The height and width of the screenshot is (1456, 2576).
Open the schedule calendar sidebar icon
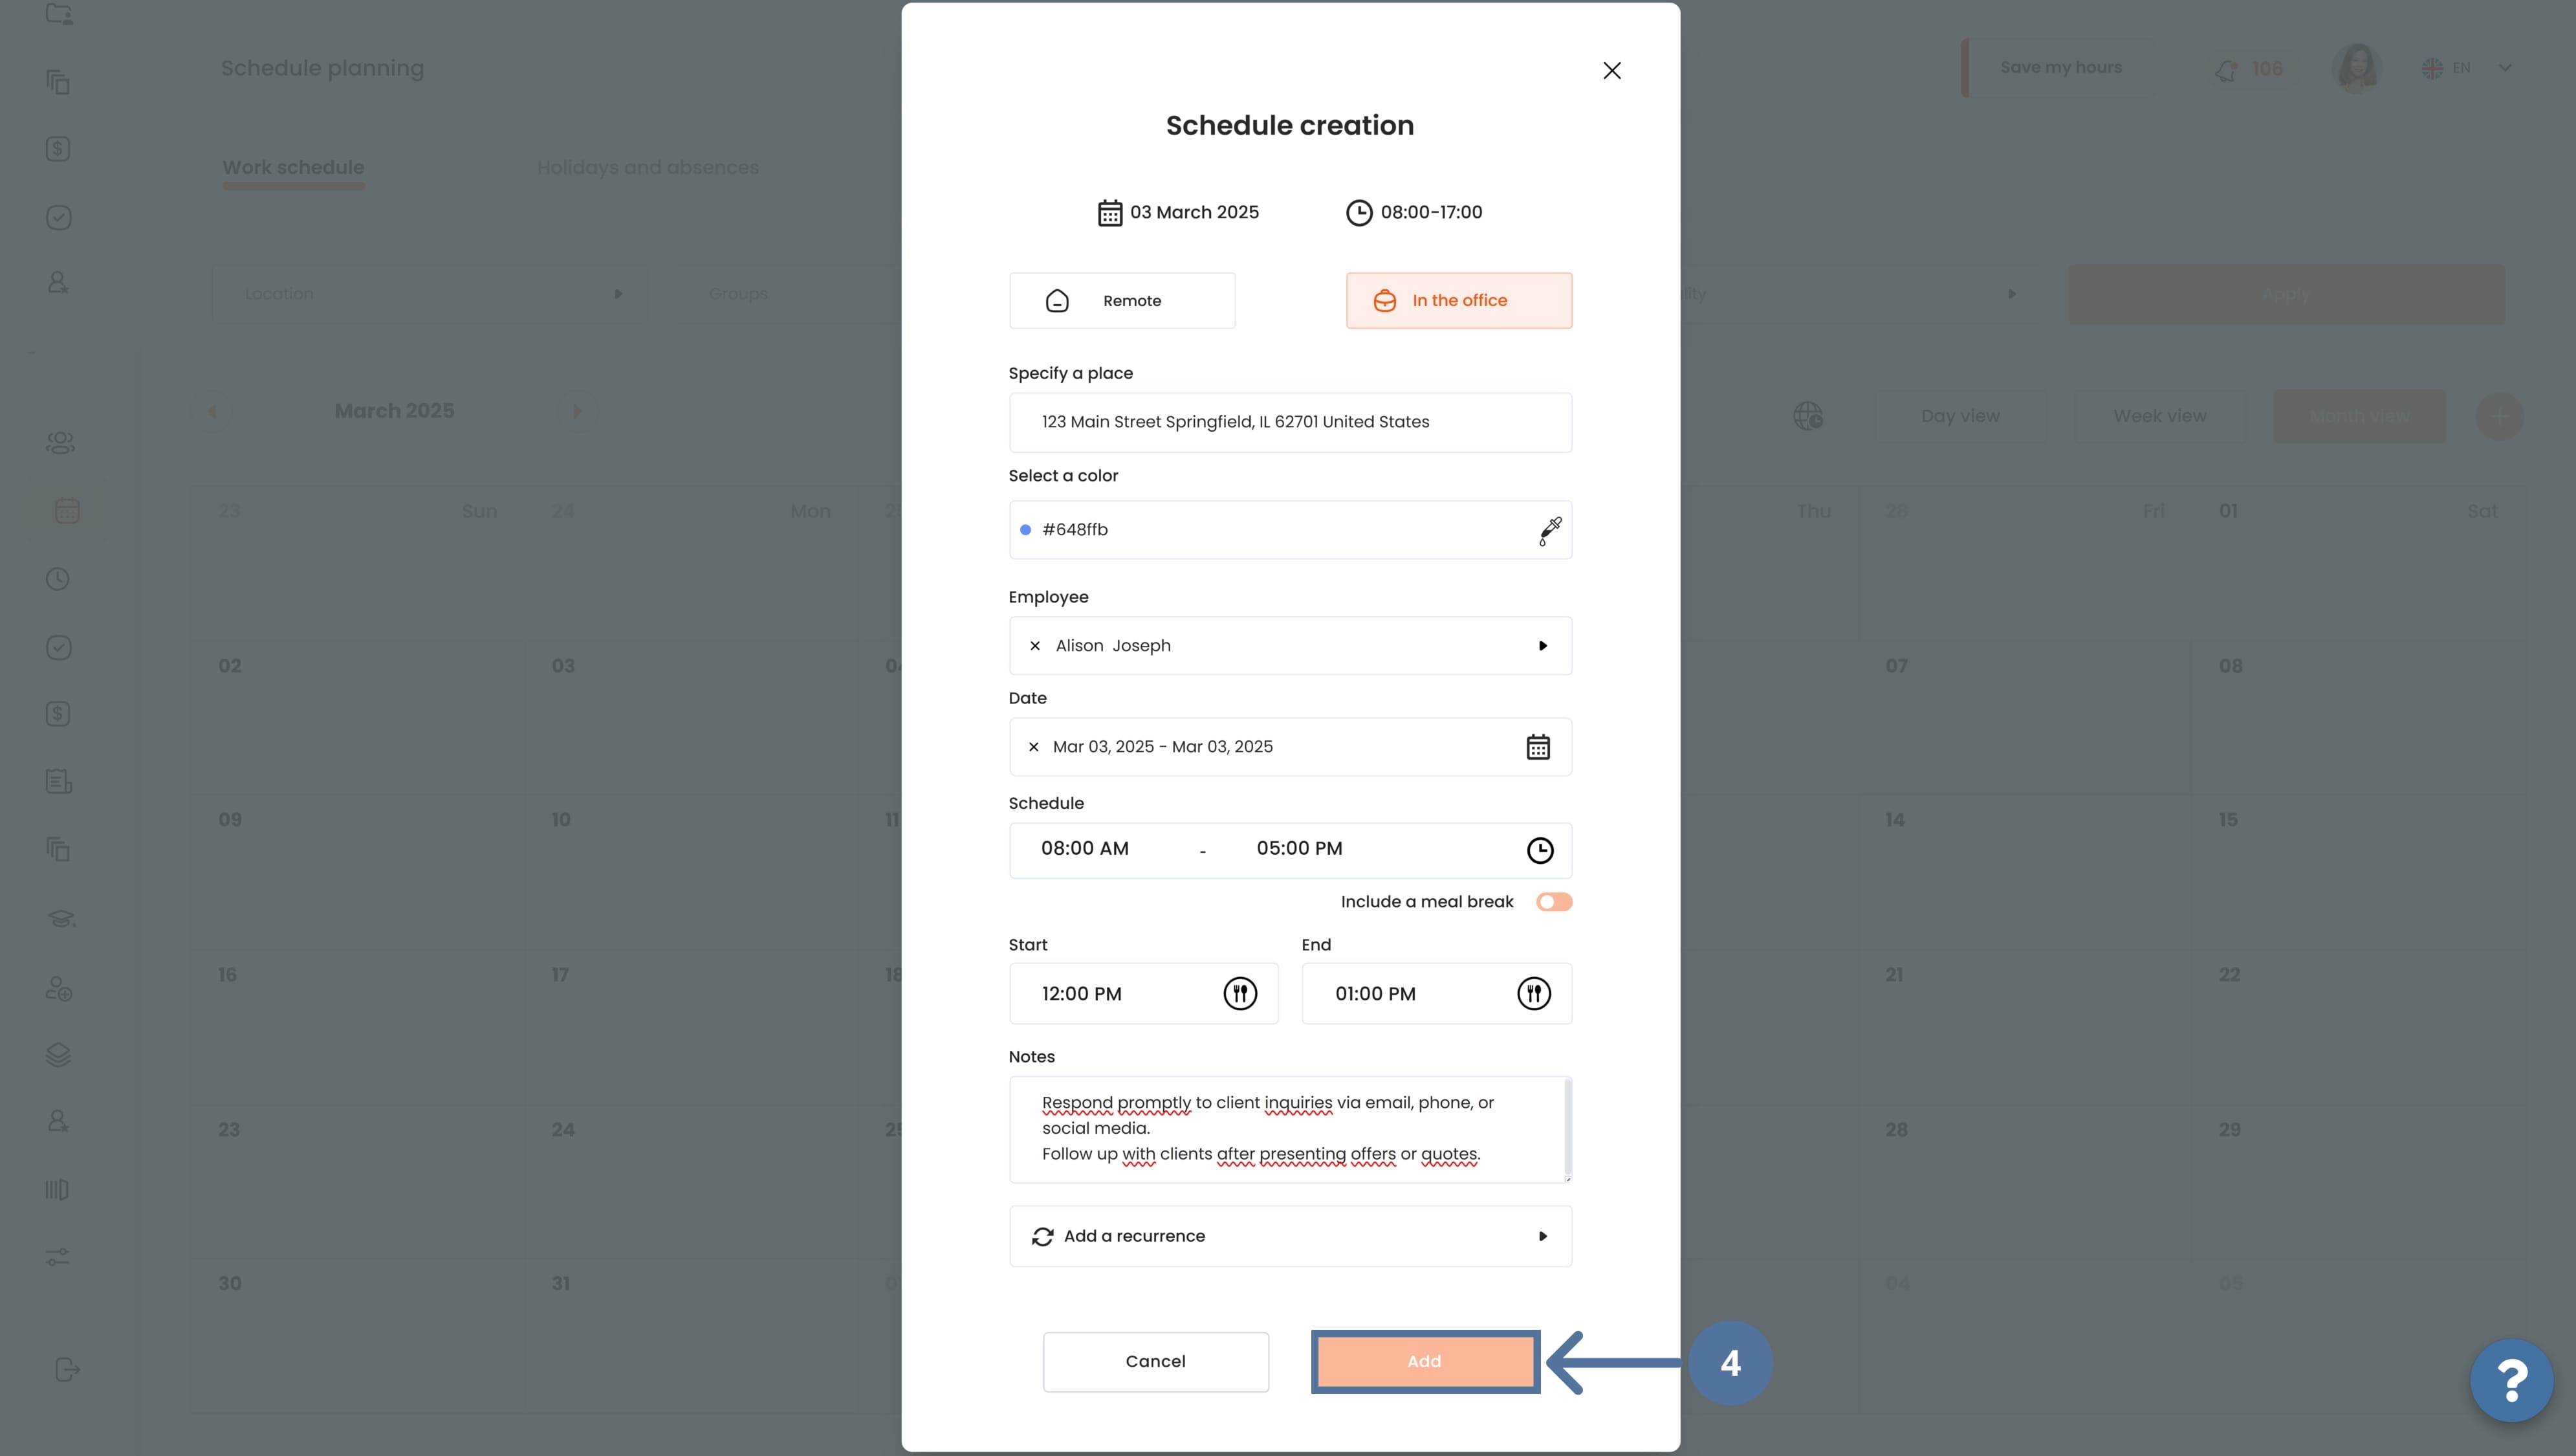(x=67, y=511)
